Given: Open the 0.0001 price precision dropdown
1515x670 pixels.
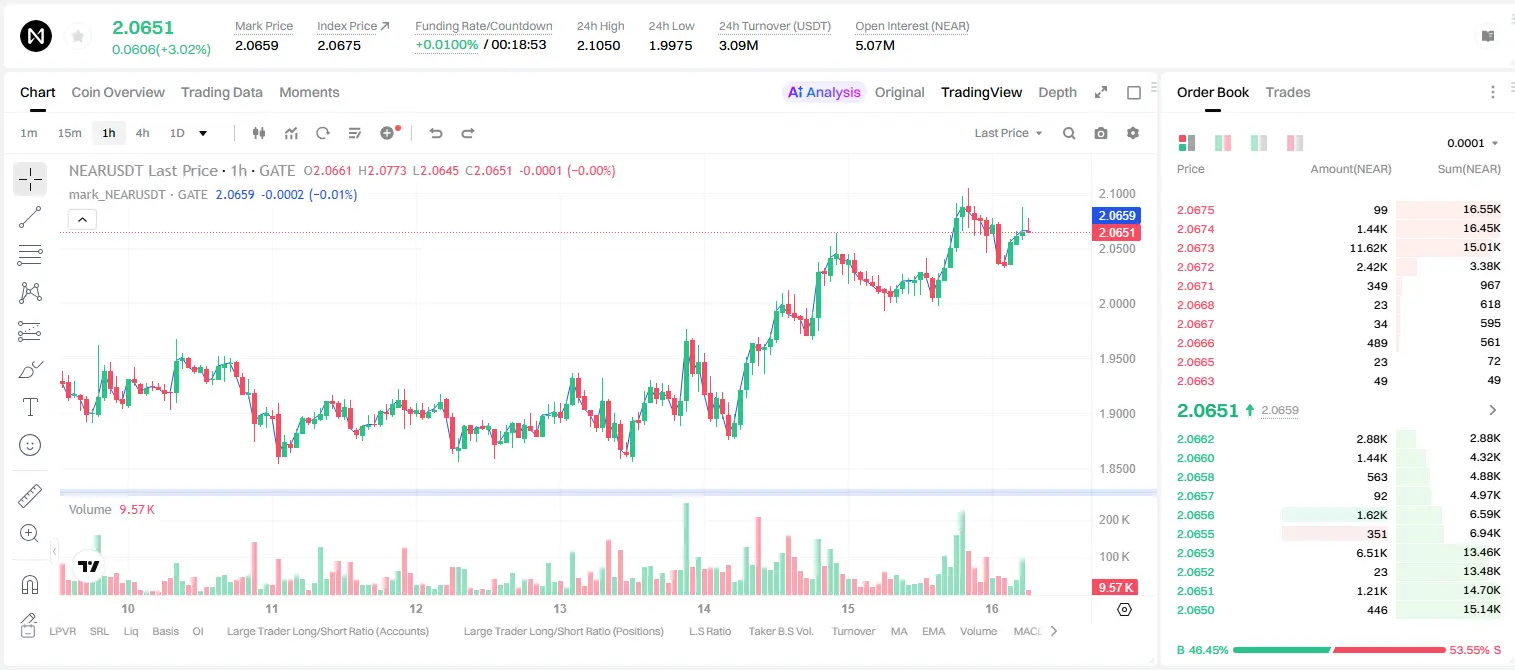Looking at the screenshot, I should tap(1473, 143).
